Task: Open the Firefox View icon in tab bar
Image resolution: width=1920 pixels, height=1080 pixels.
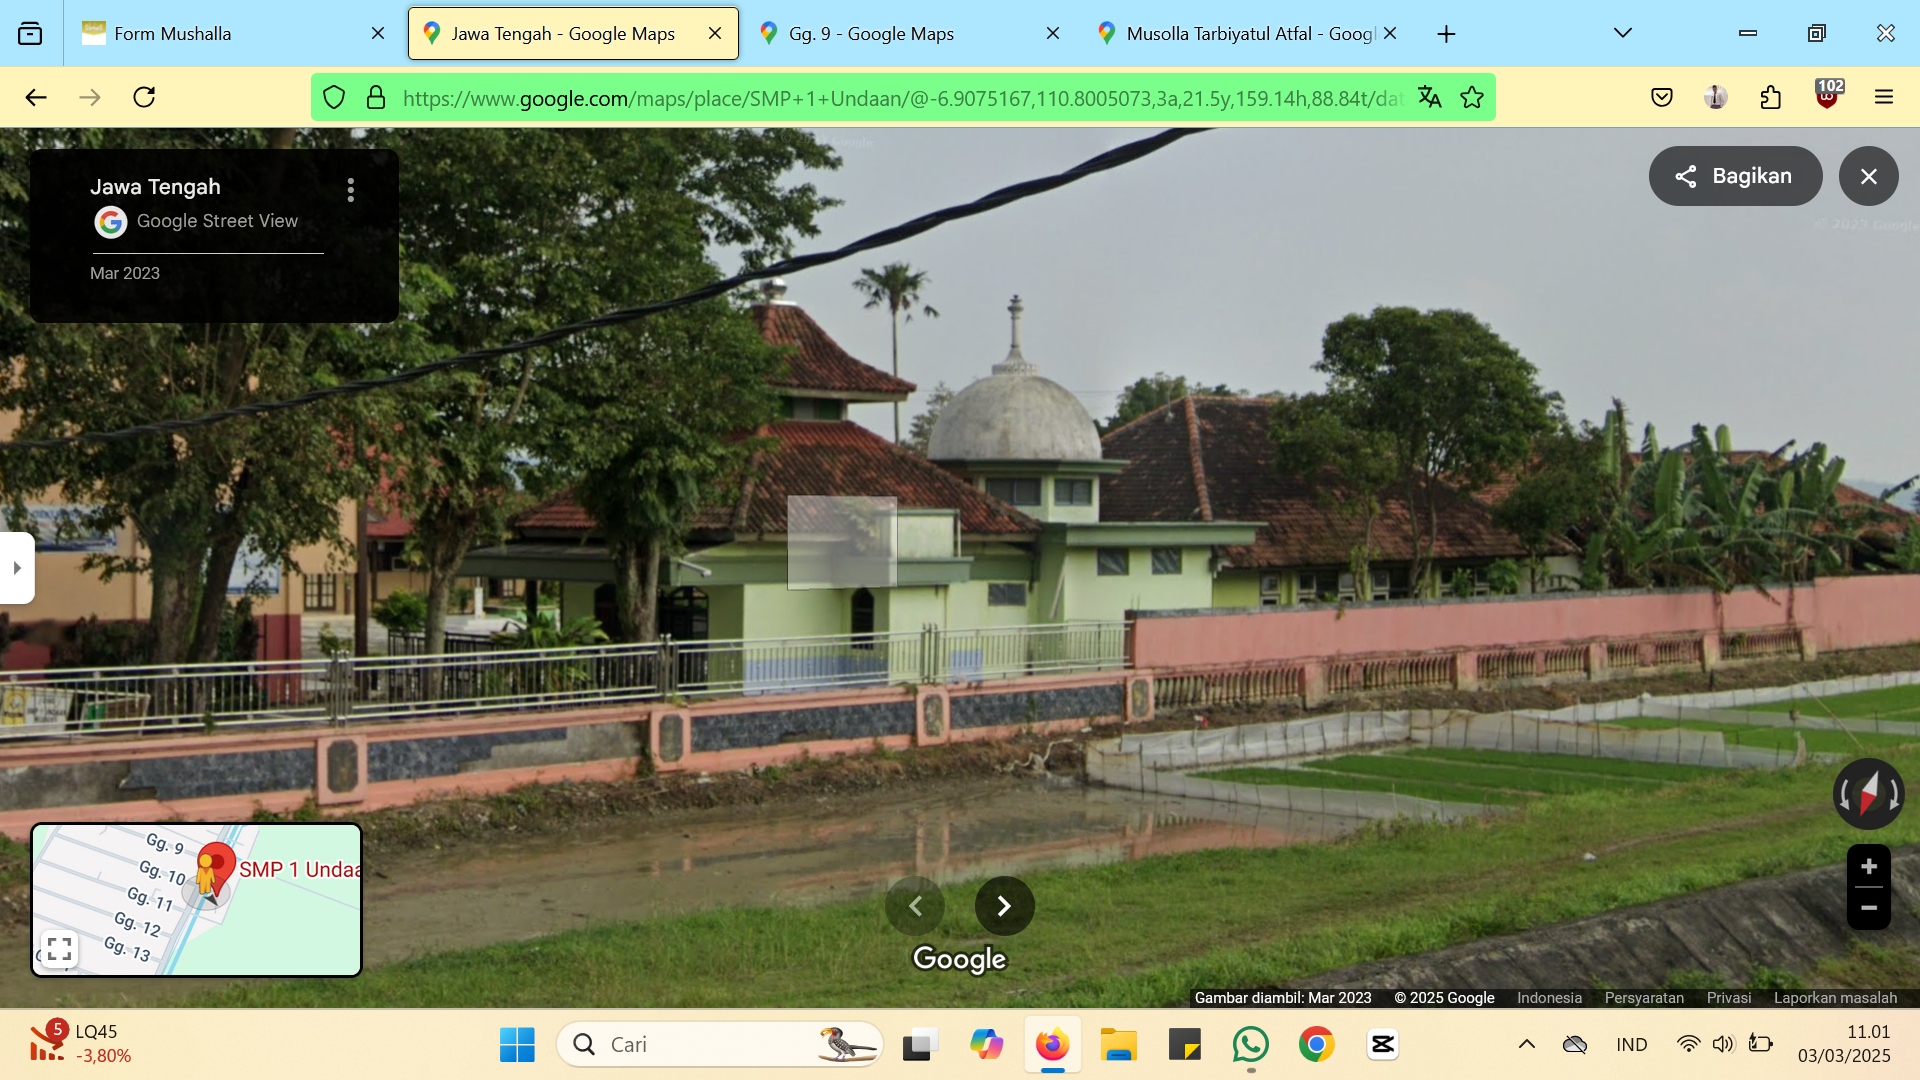Action: pyautogui.click(x=30, y=34)
